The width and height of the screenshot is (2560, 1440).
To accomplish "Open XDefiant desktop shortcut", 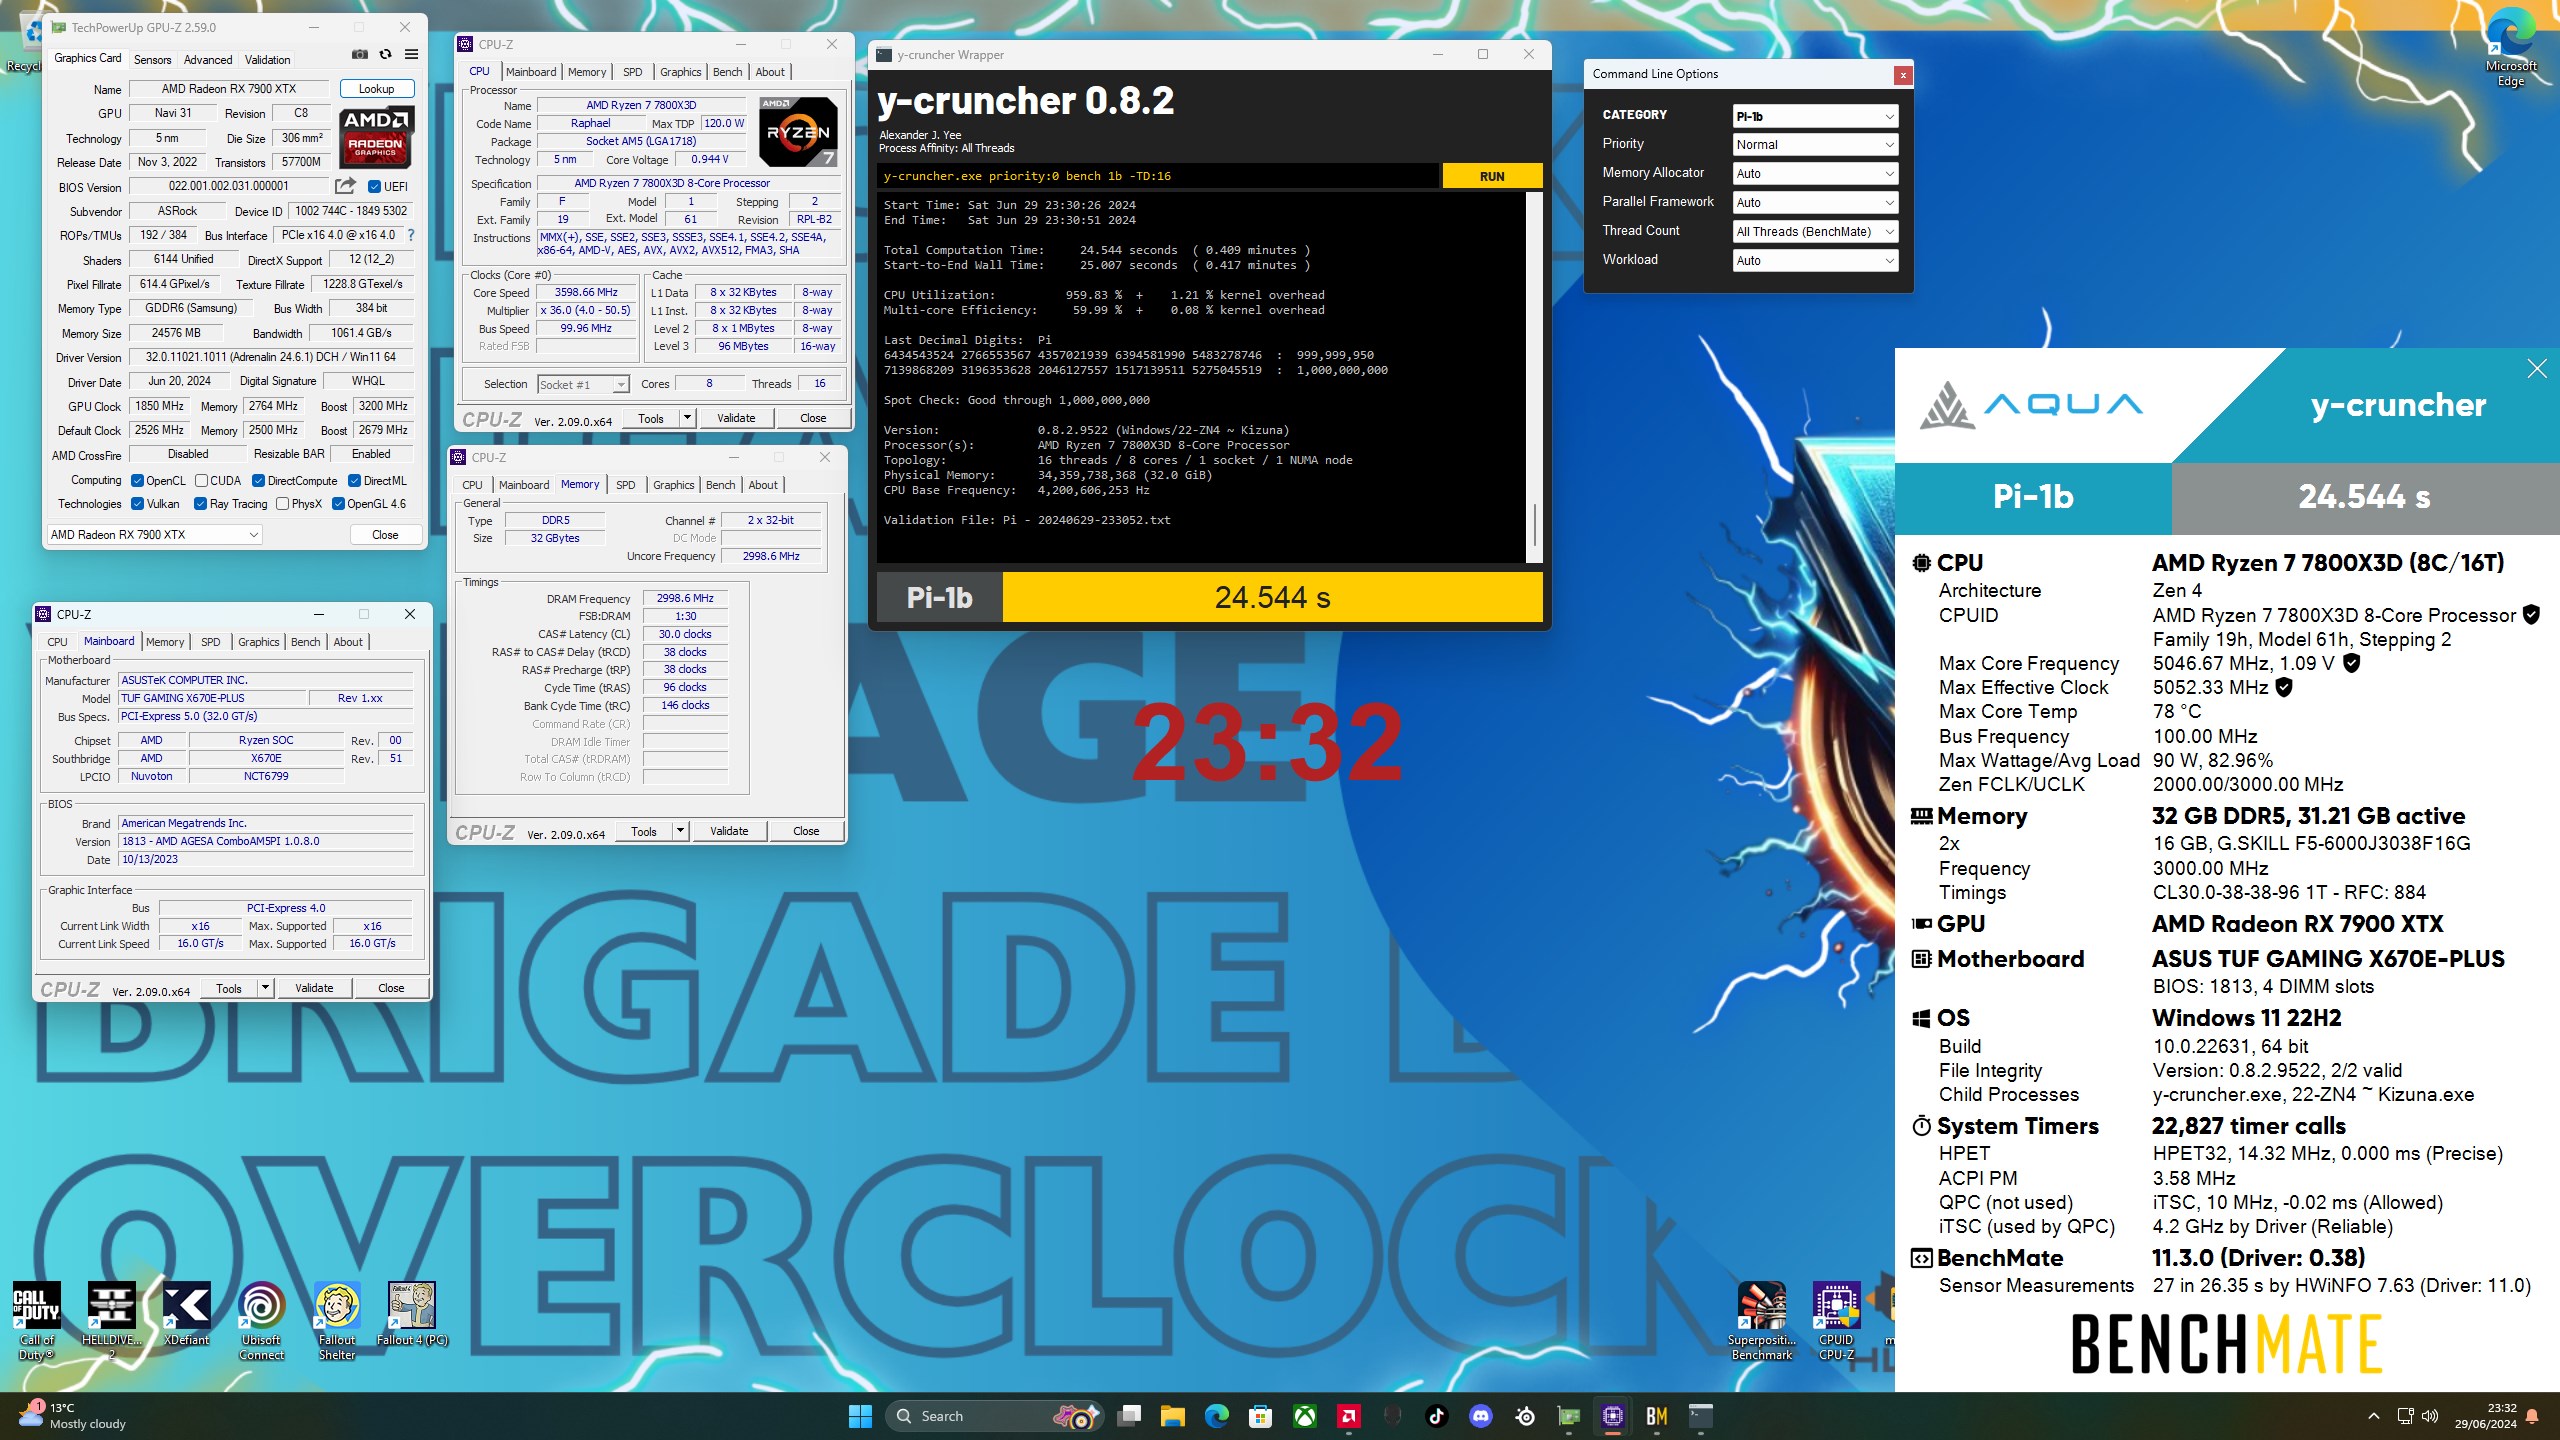I will coord(187,1314).
